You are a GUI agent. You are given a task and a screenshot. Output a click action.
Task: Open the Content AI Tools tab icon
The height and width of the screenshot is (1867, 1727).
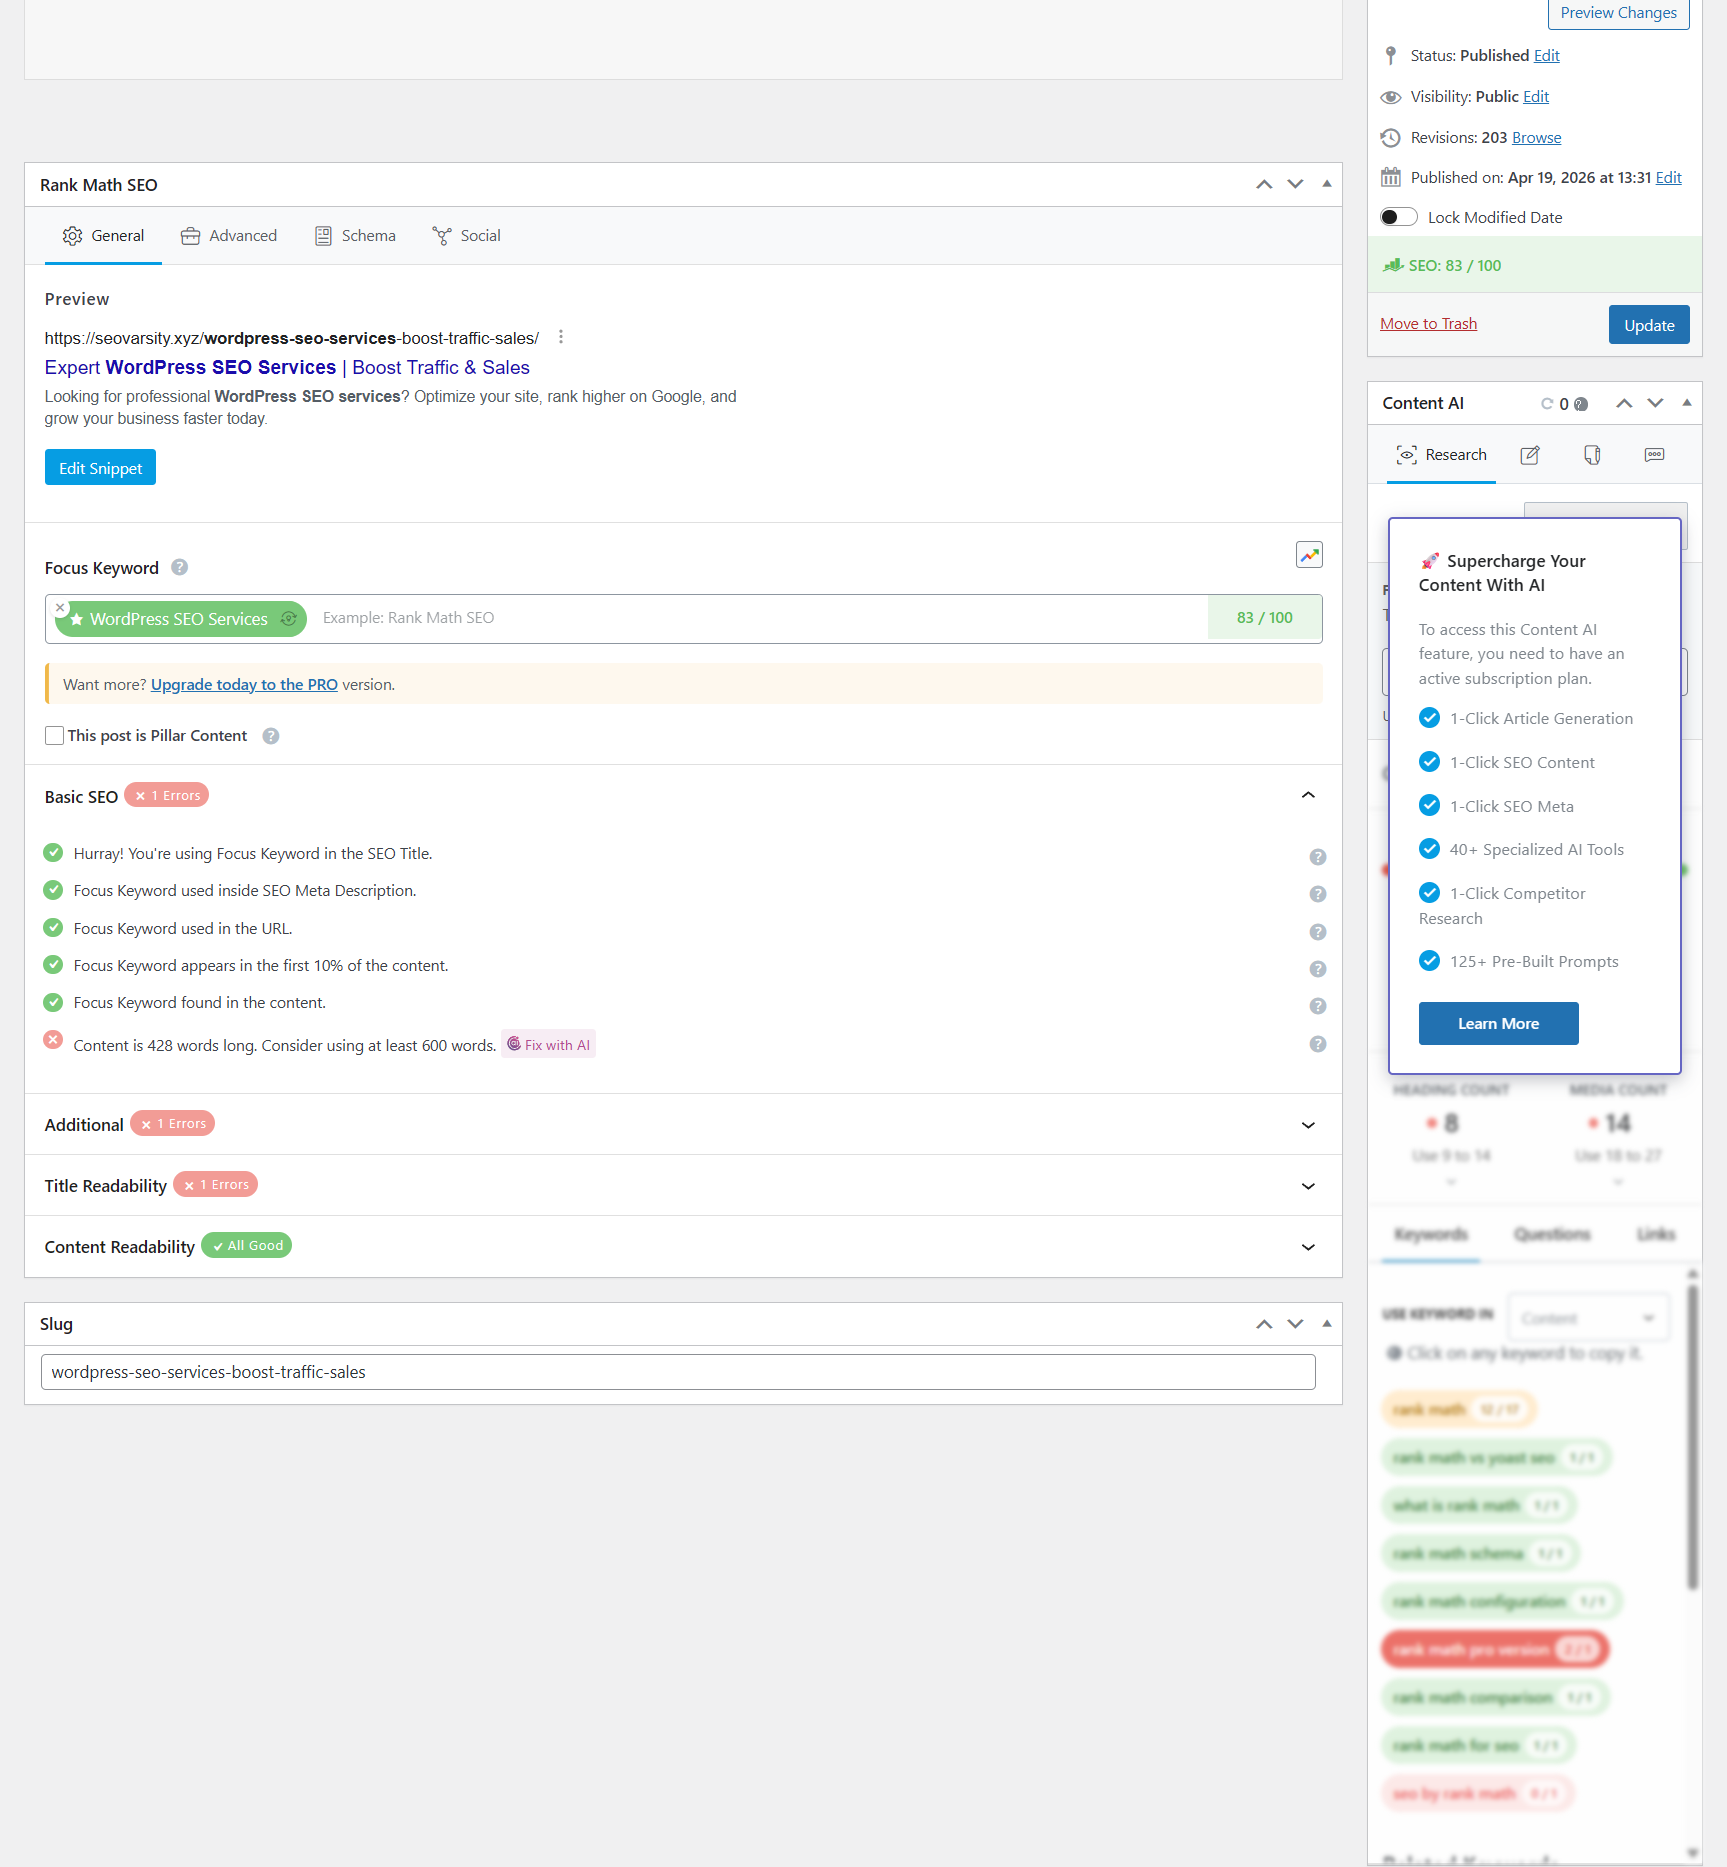point(1593,455)
